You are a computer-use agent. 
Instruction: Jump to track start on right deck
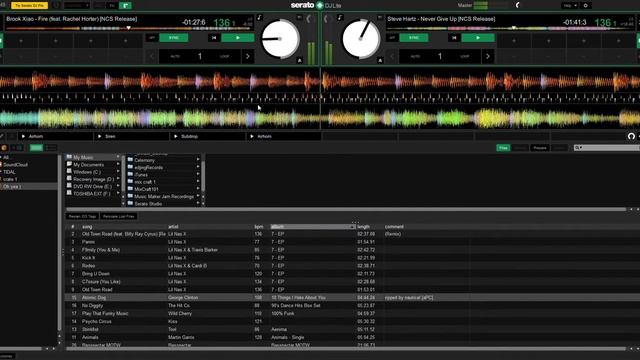(x=454, y=38)
